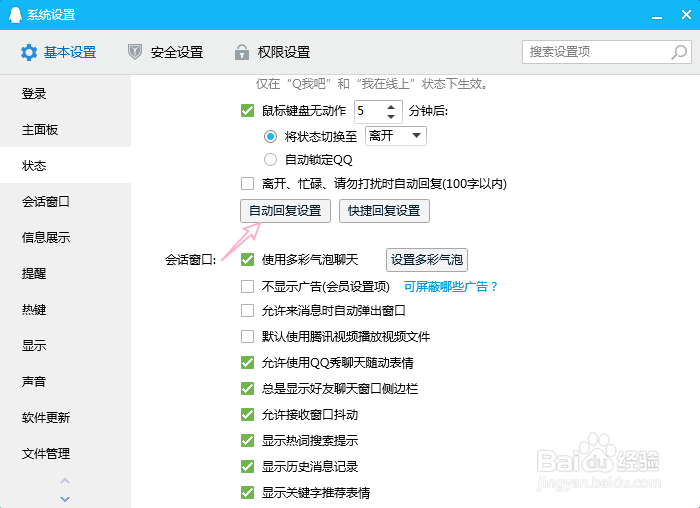Click 设置多彩气泡 button
This screenshot has width=700, height=508.
[x=427, y=260]
